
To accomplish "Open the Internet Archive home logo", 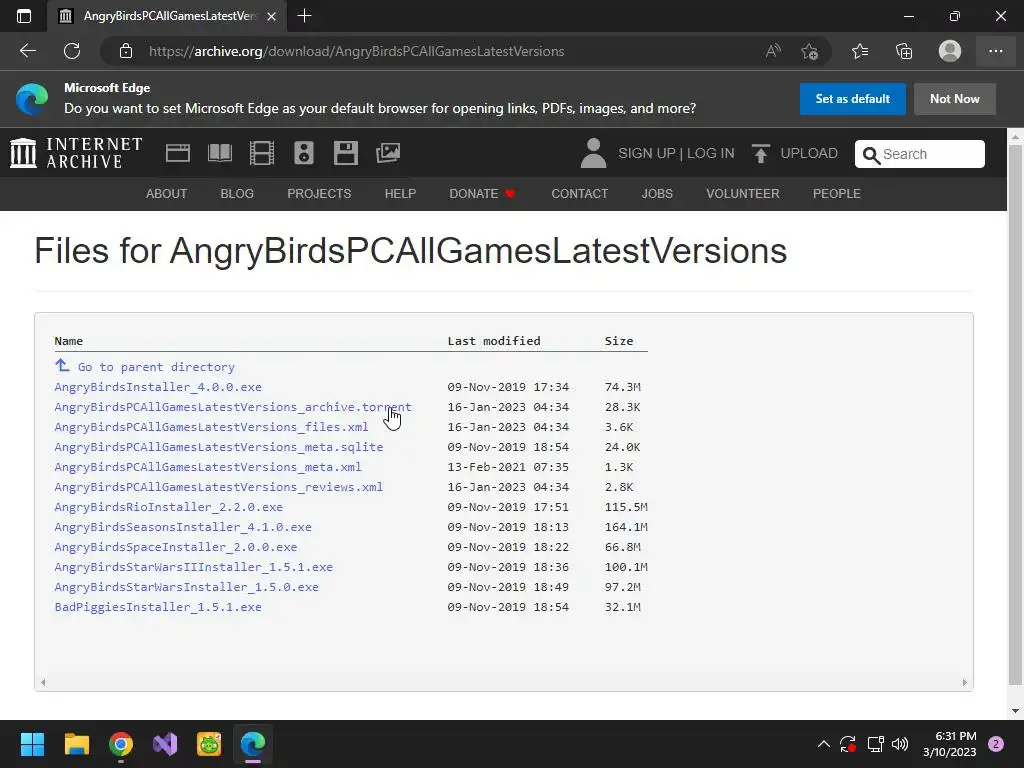I will coord(76,153).
